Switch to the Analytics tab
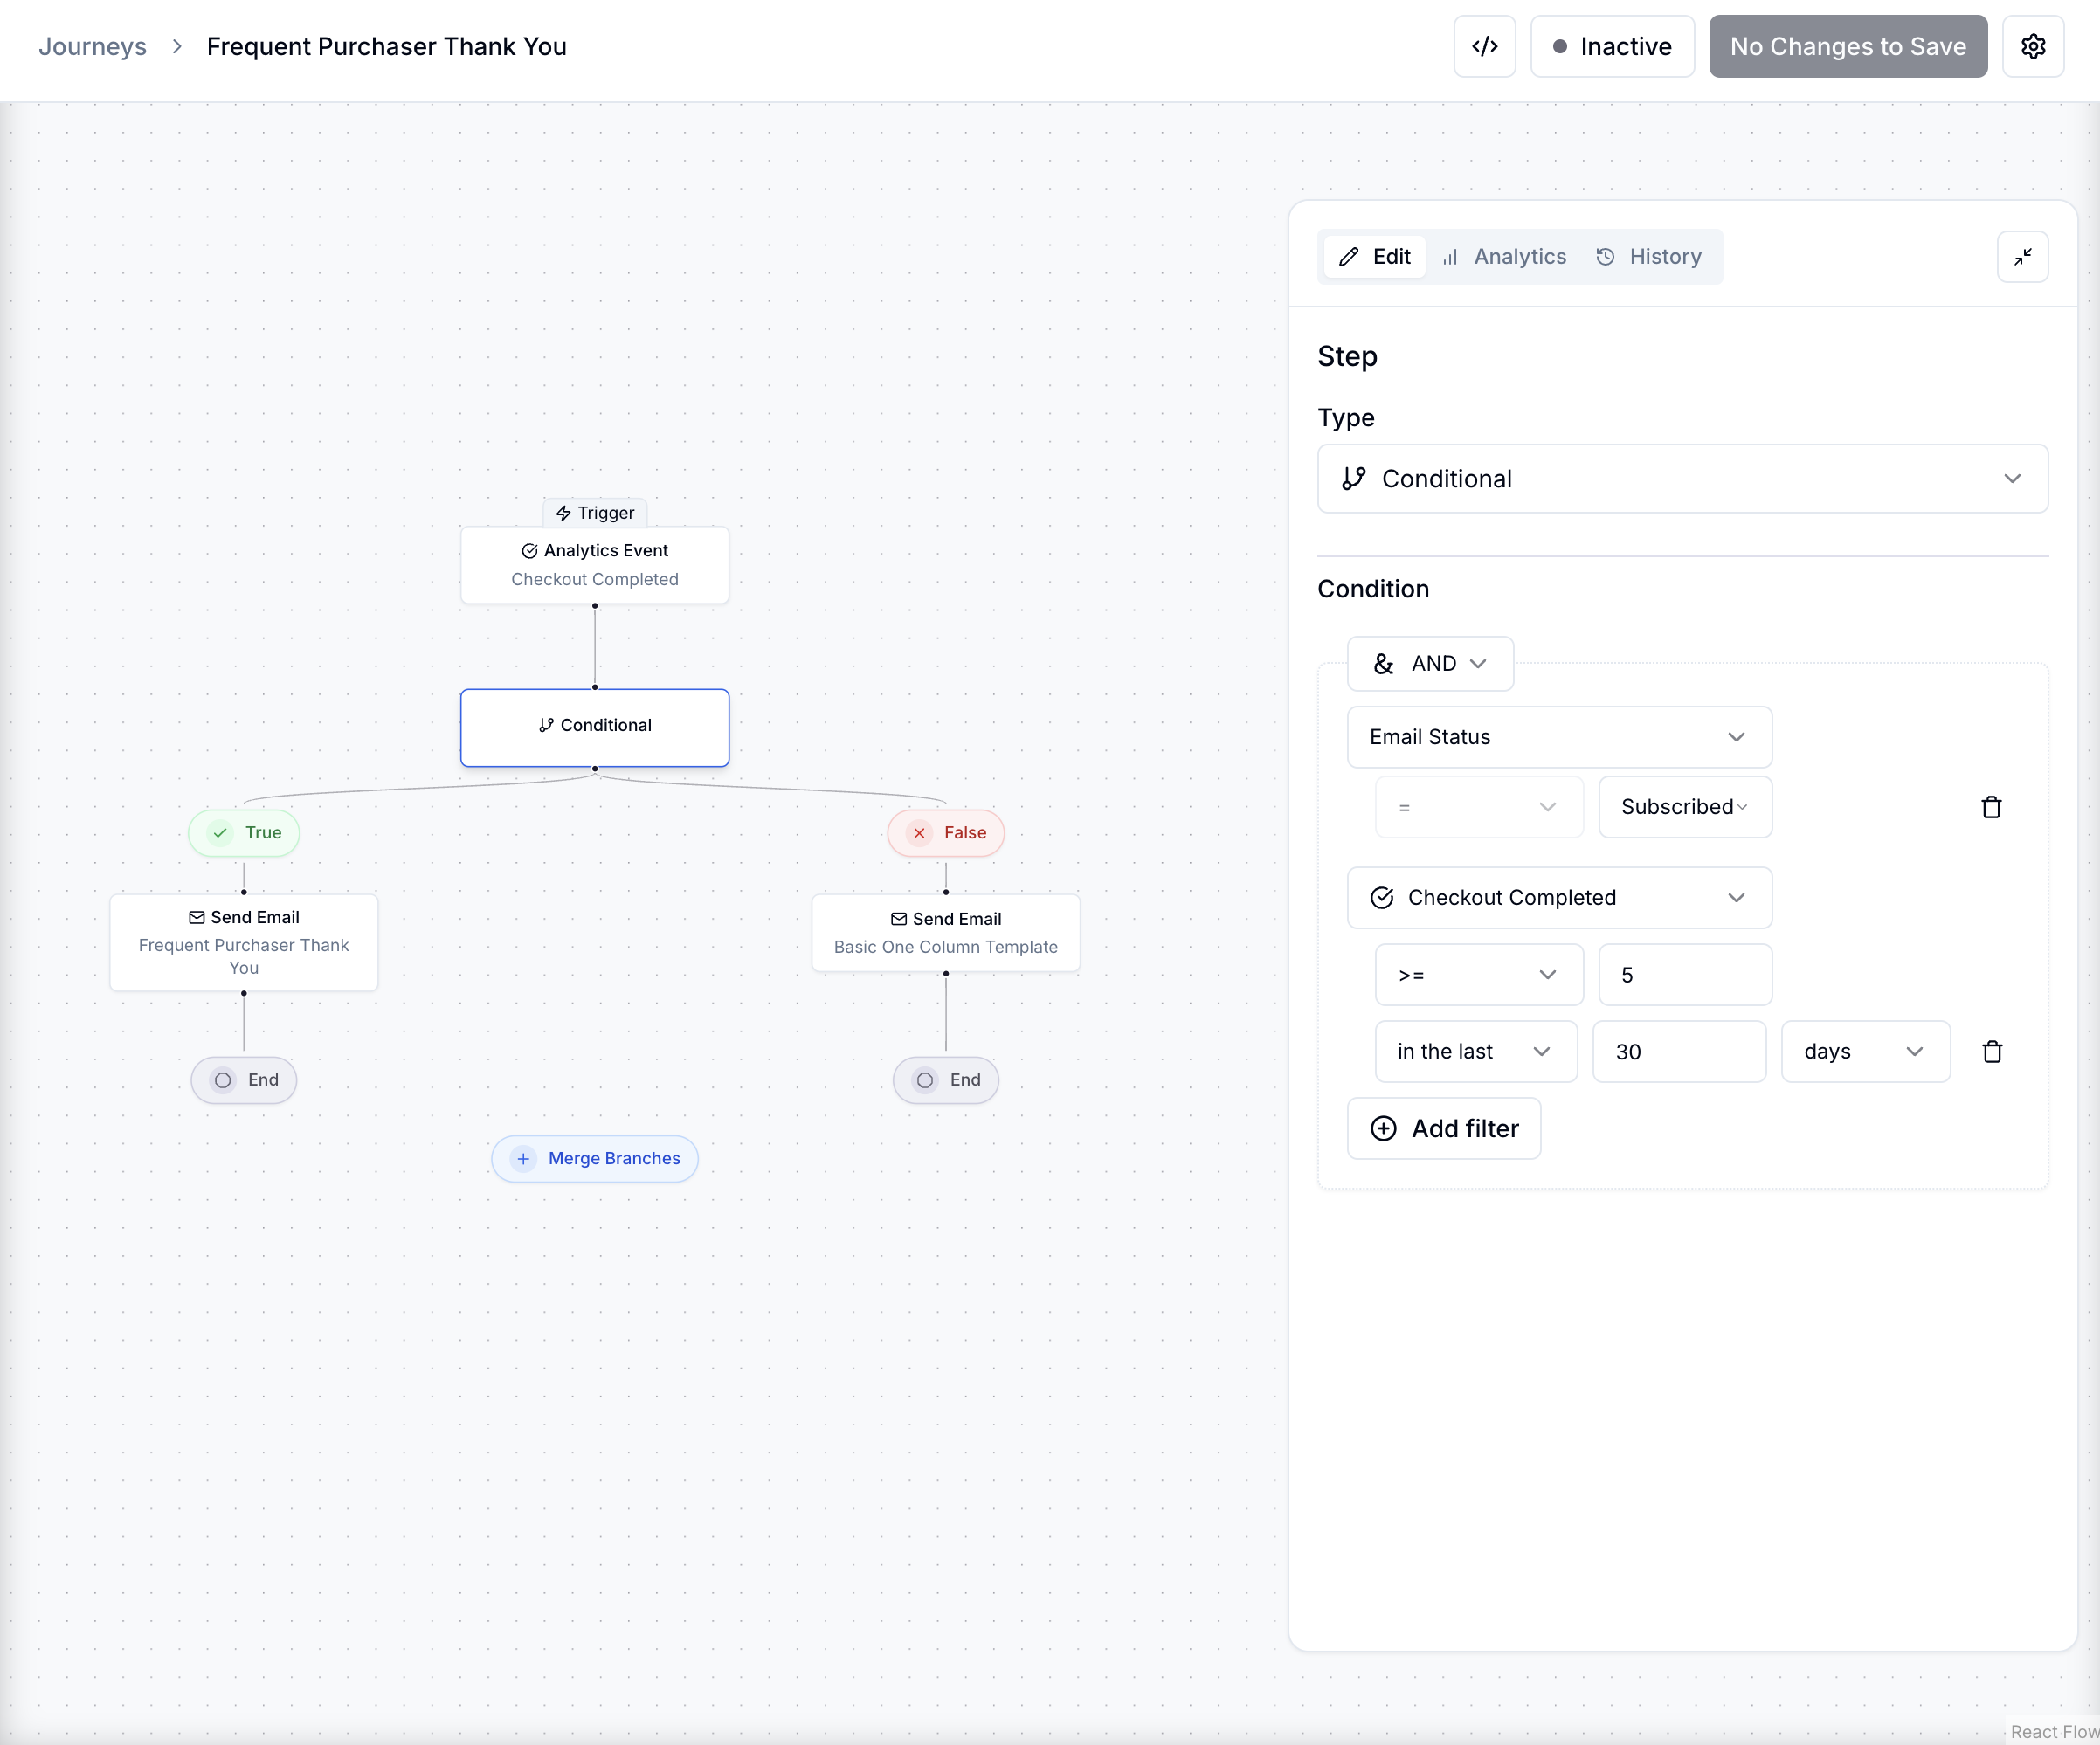Screen dimensions: 2100x1745 click(x=1503, y=256)
